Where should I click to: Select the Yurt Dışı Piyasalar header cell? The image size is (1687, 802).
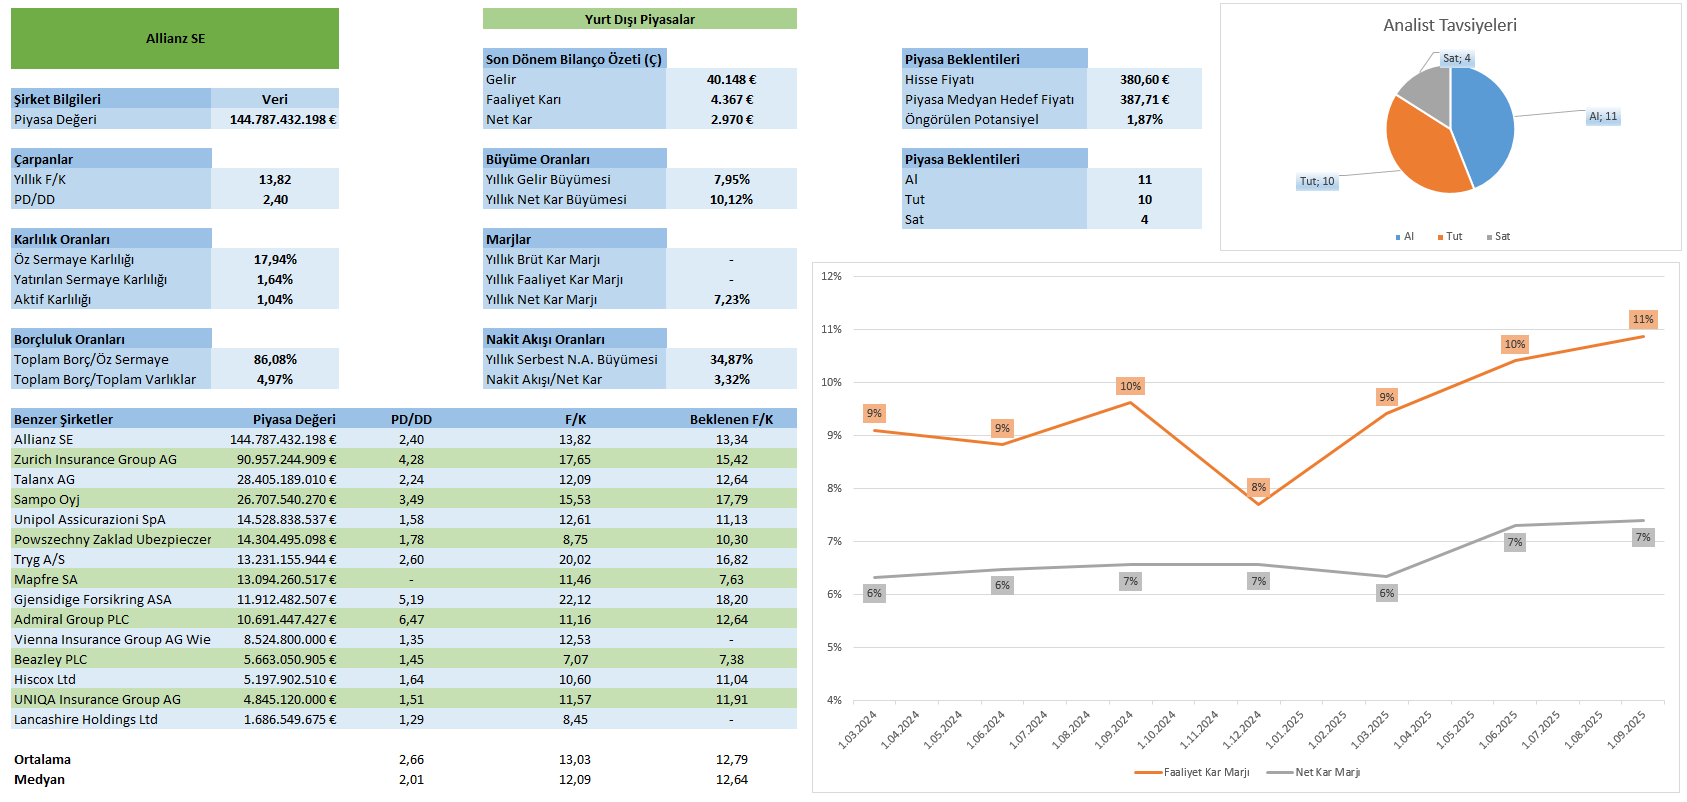(640, 19)
